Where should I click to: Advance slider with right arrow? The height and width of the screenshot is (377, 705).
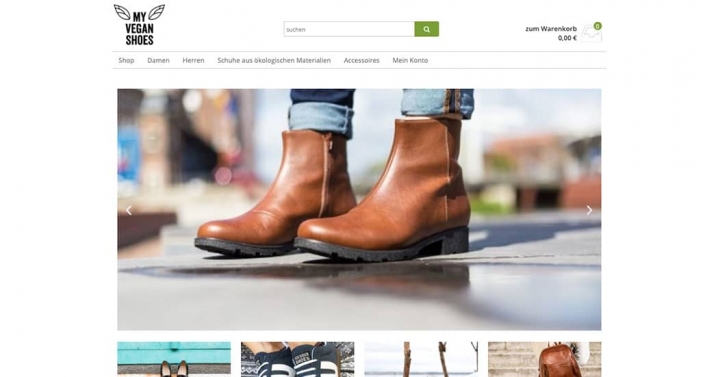[589, 210]
